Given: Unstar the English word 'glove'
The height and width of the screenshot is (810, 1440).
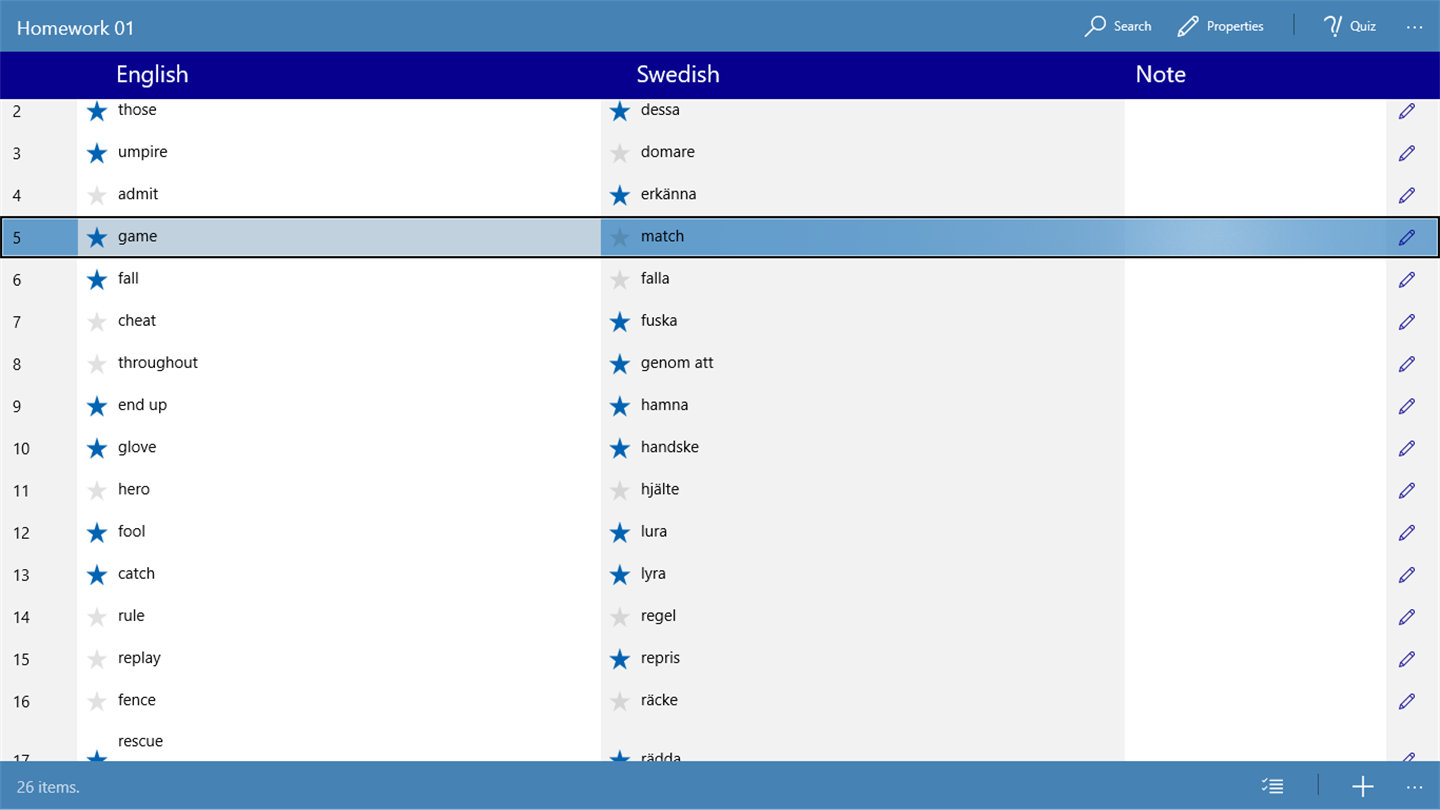Looking at the screenshot, I should [97, 448].
